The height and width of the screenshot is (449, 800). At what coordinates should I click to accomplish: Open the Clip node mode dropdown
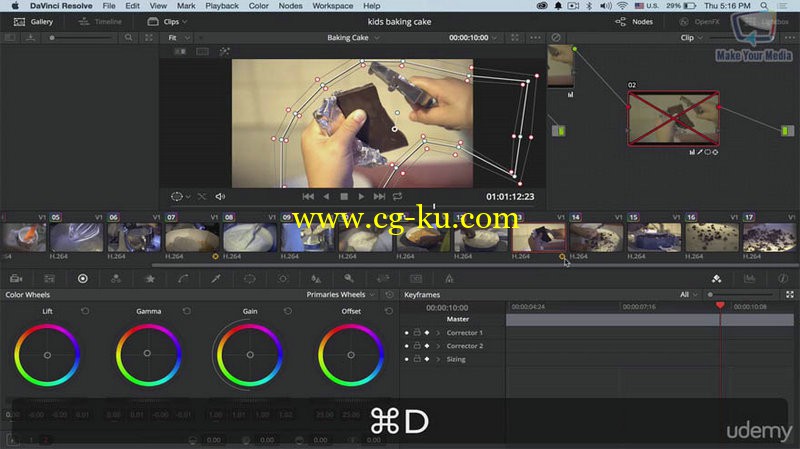[x=691, y=38]
